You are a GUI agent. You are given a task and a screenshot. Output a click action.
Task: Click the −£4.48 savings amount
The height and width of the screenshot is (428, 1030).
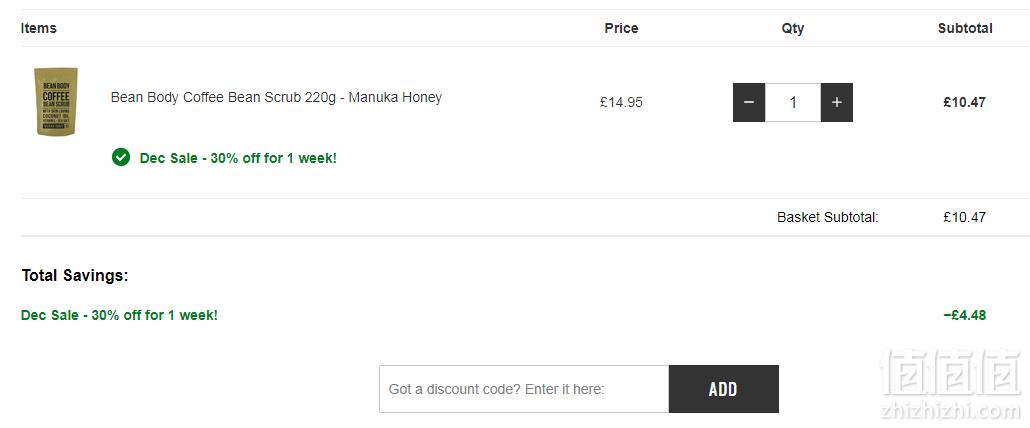[x=964, y=315]
